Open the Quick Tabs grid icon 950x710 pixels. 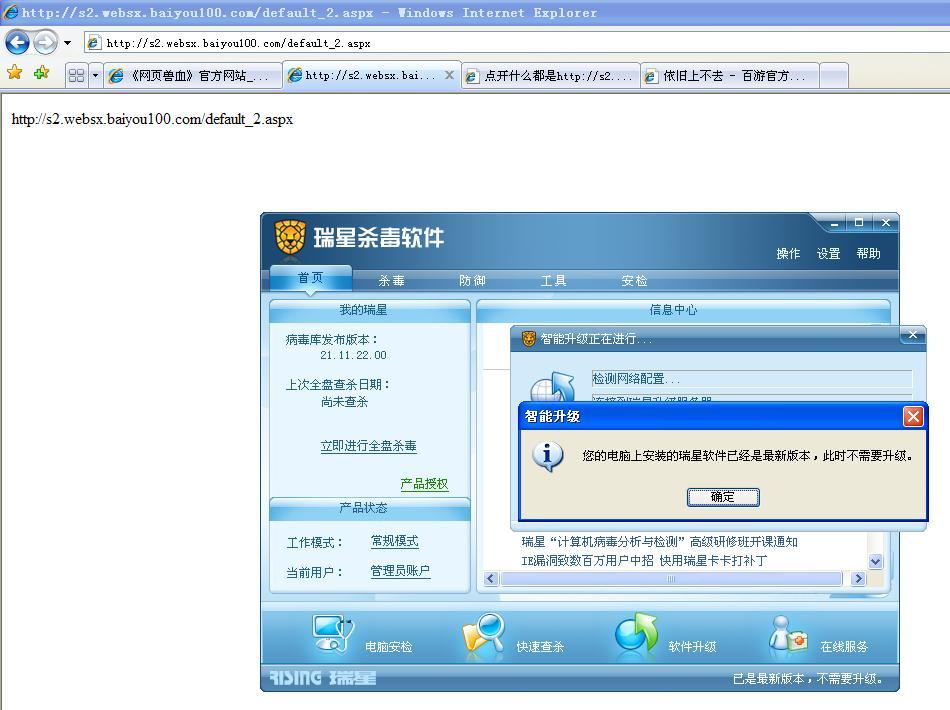pyautogui.click(x=76, y=76)
